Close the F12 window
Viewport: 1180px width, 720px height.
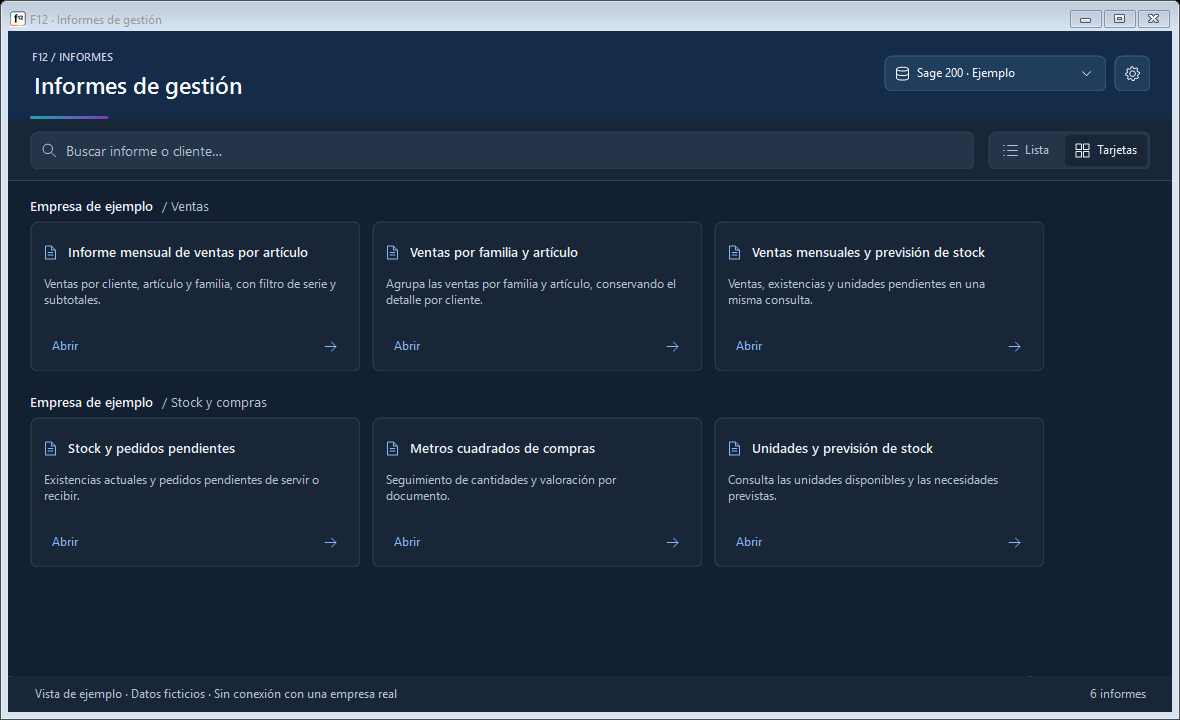pyautogui.click(x=1154, y=19)
